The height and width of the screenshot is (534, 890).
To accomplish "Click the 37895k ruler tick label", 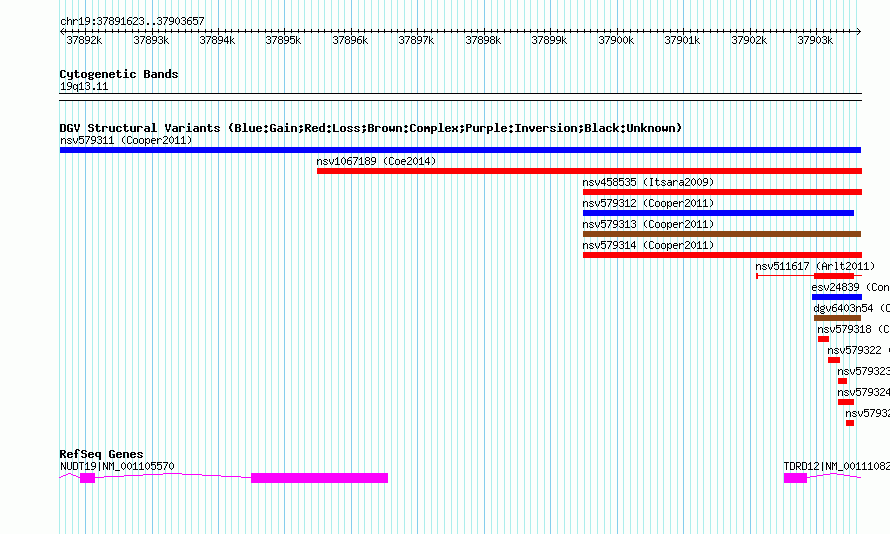I will pos(283,40).
